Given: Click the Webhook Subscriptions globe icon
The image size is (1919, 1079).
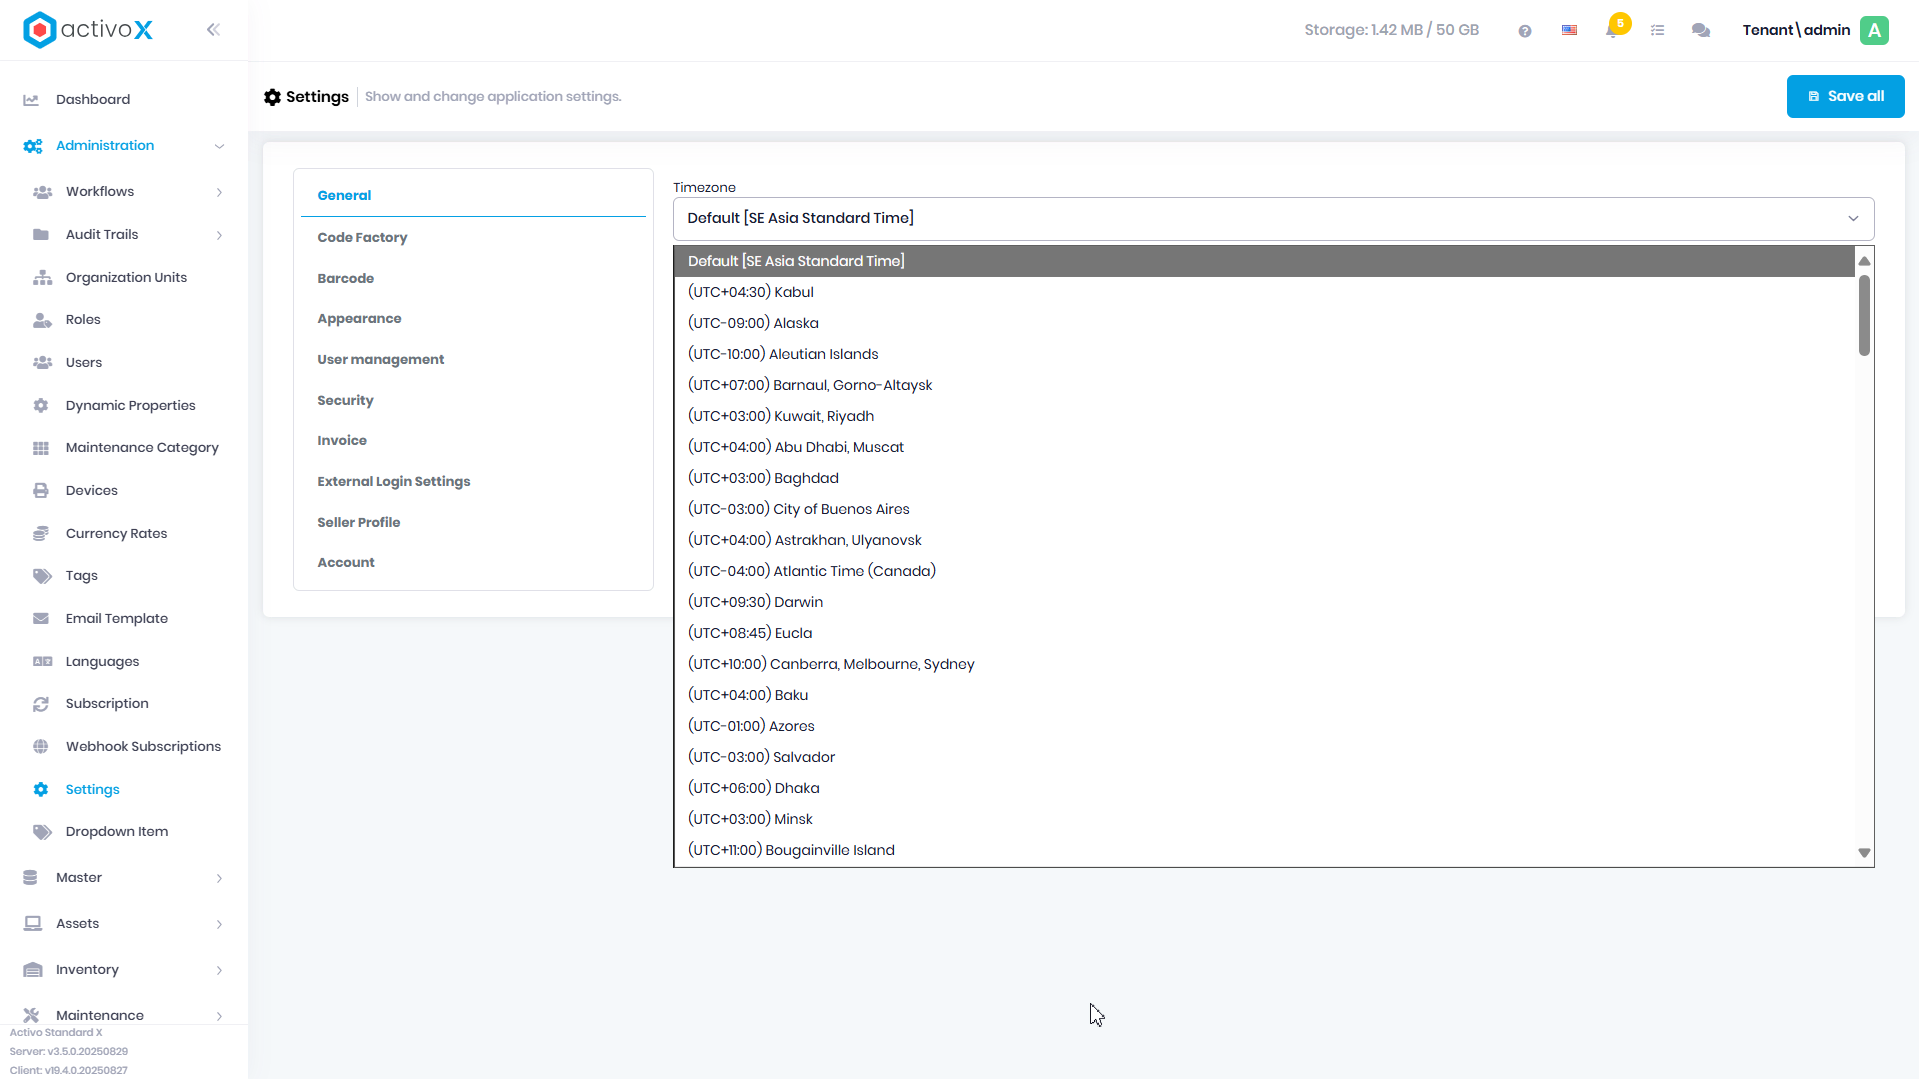Looking at the screenshot, I should click(x=41, y=747).
